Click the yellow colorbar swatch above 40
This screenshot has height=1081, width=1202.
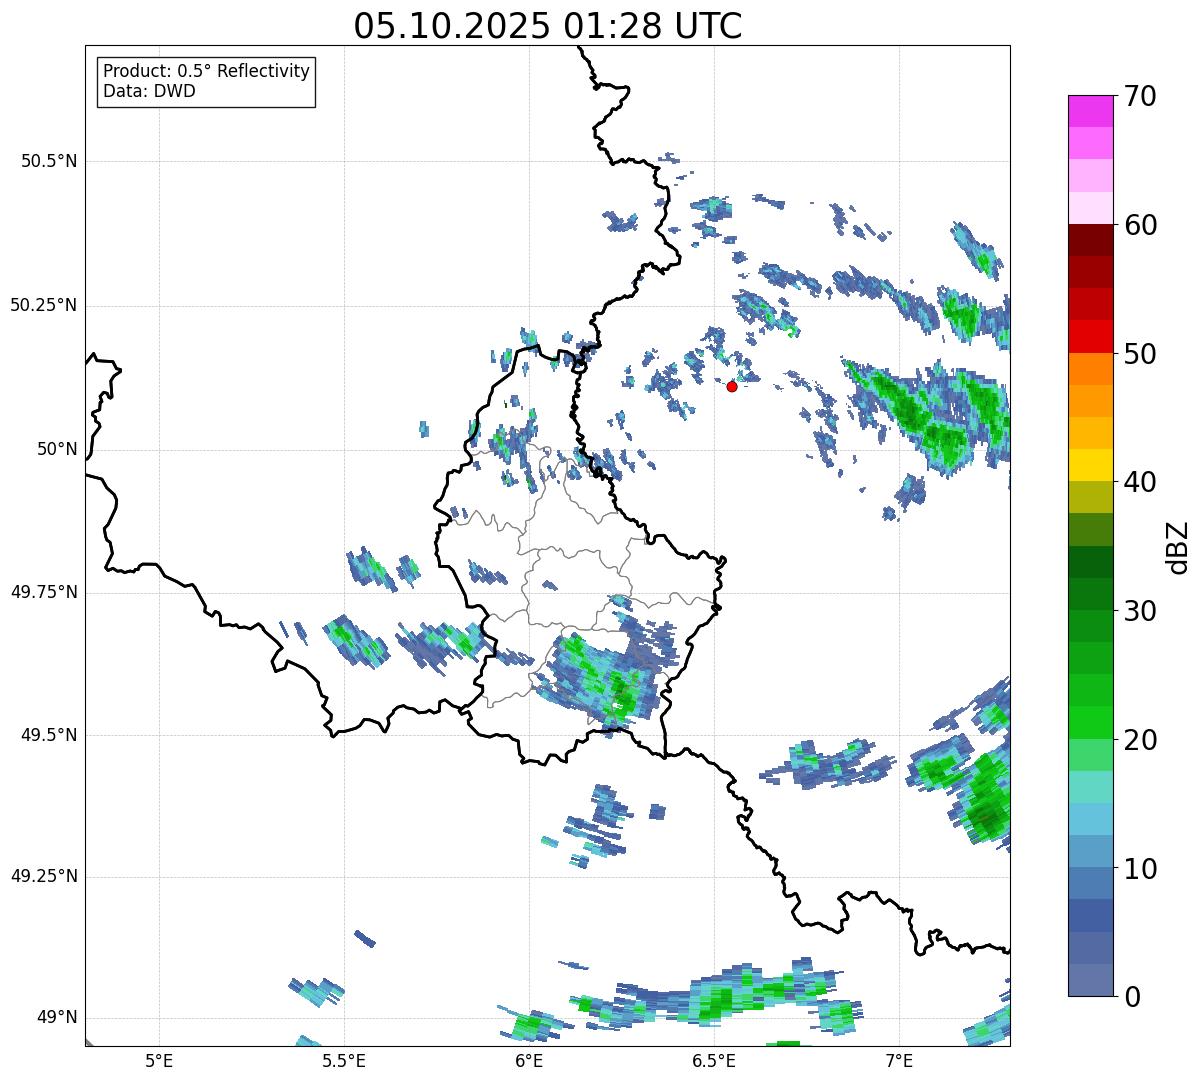(1091, 465)
